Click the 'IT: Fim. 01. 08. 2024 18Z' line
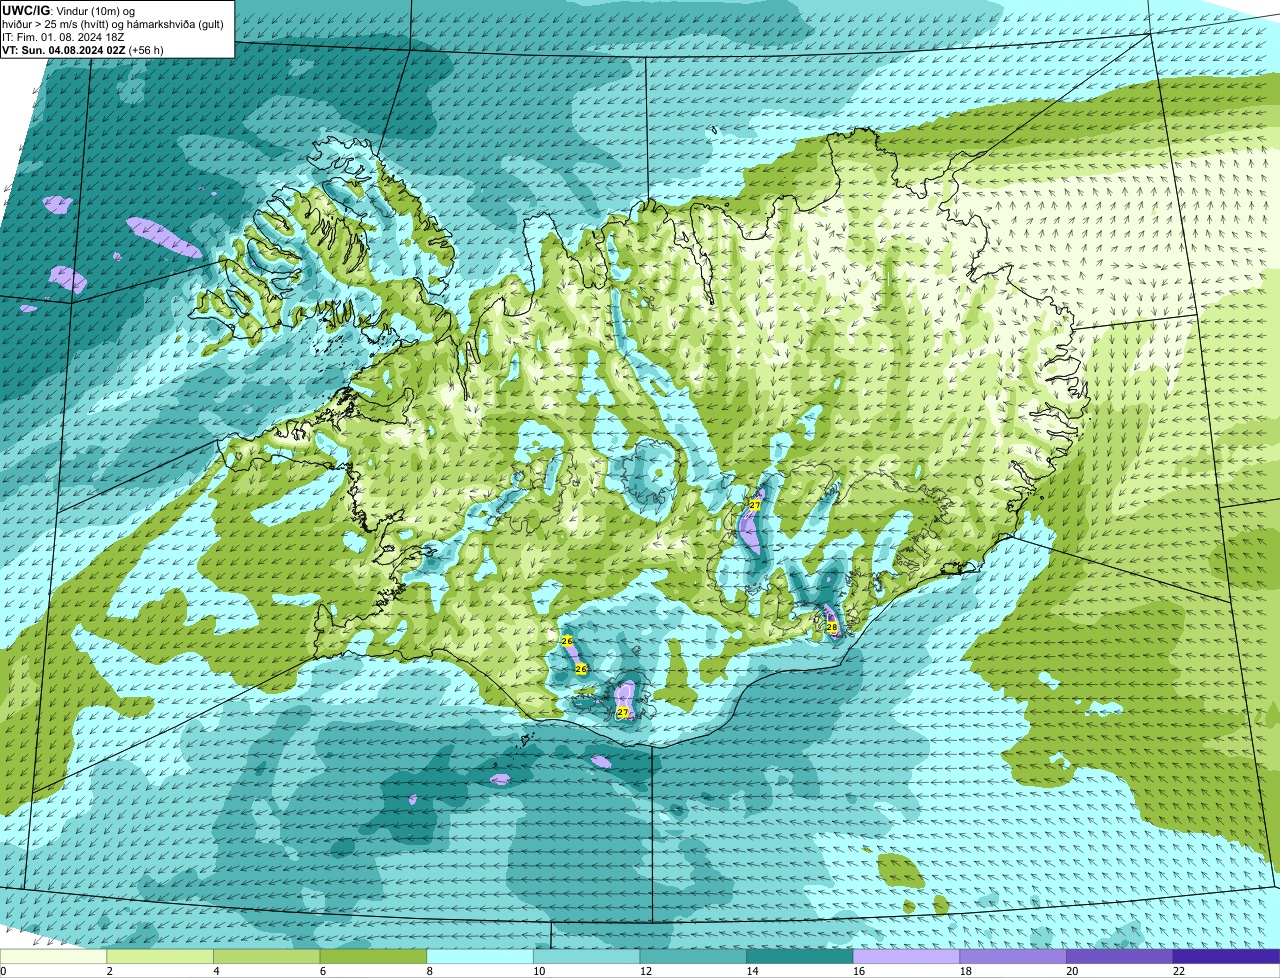 click(x=63, y=36)
